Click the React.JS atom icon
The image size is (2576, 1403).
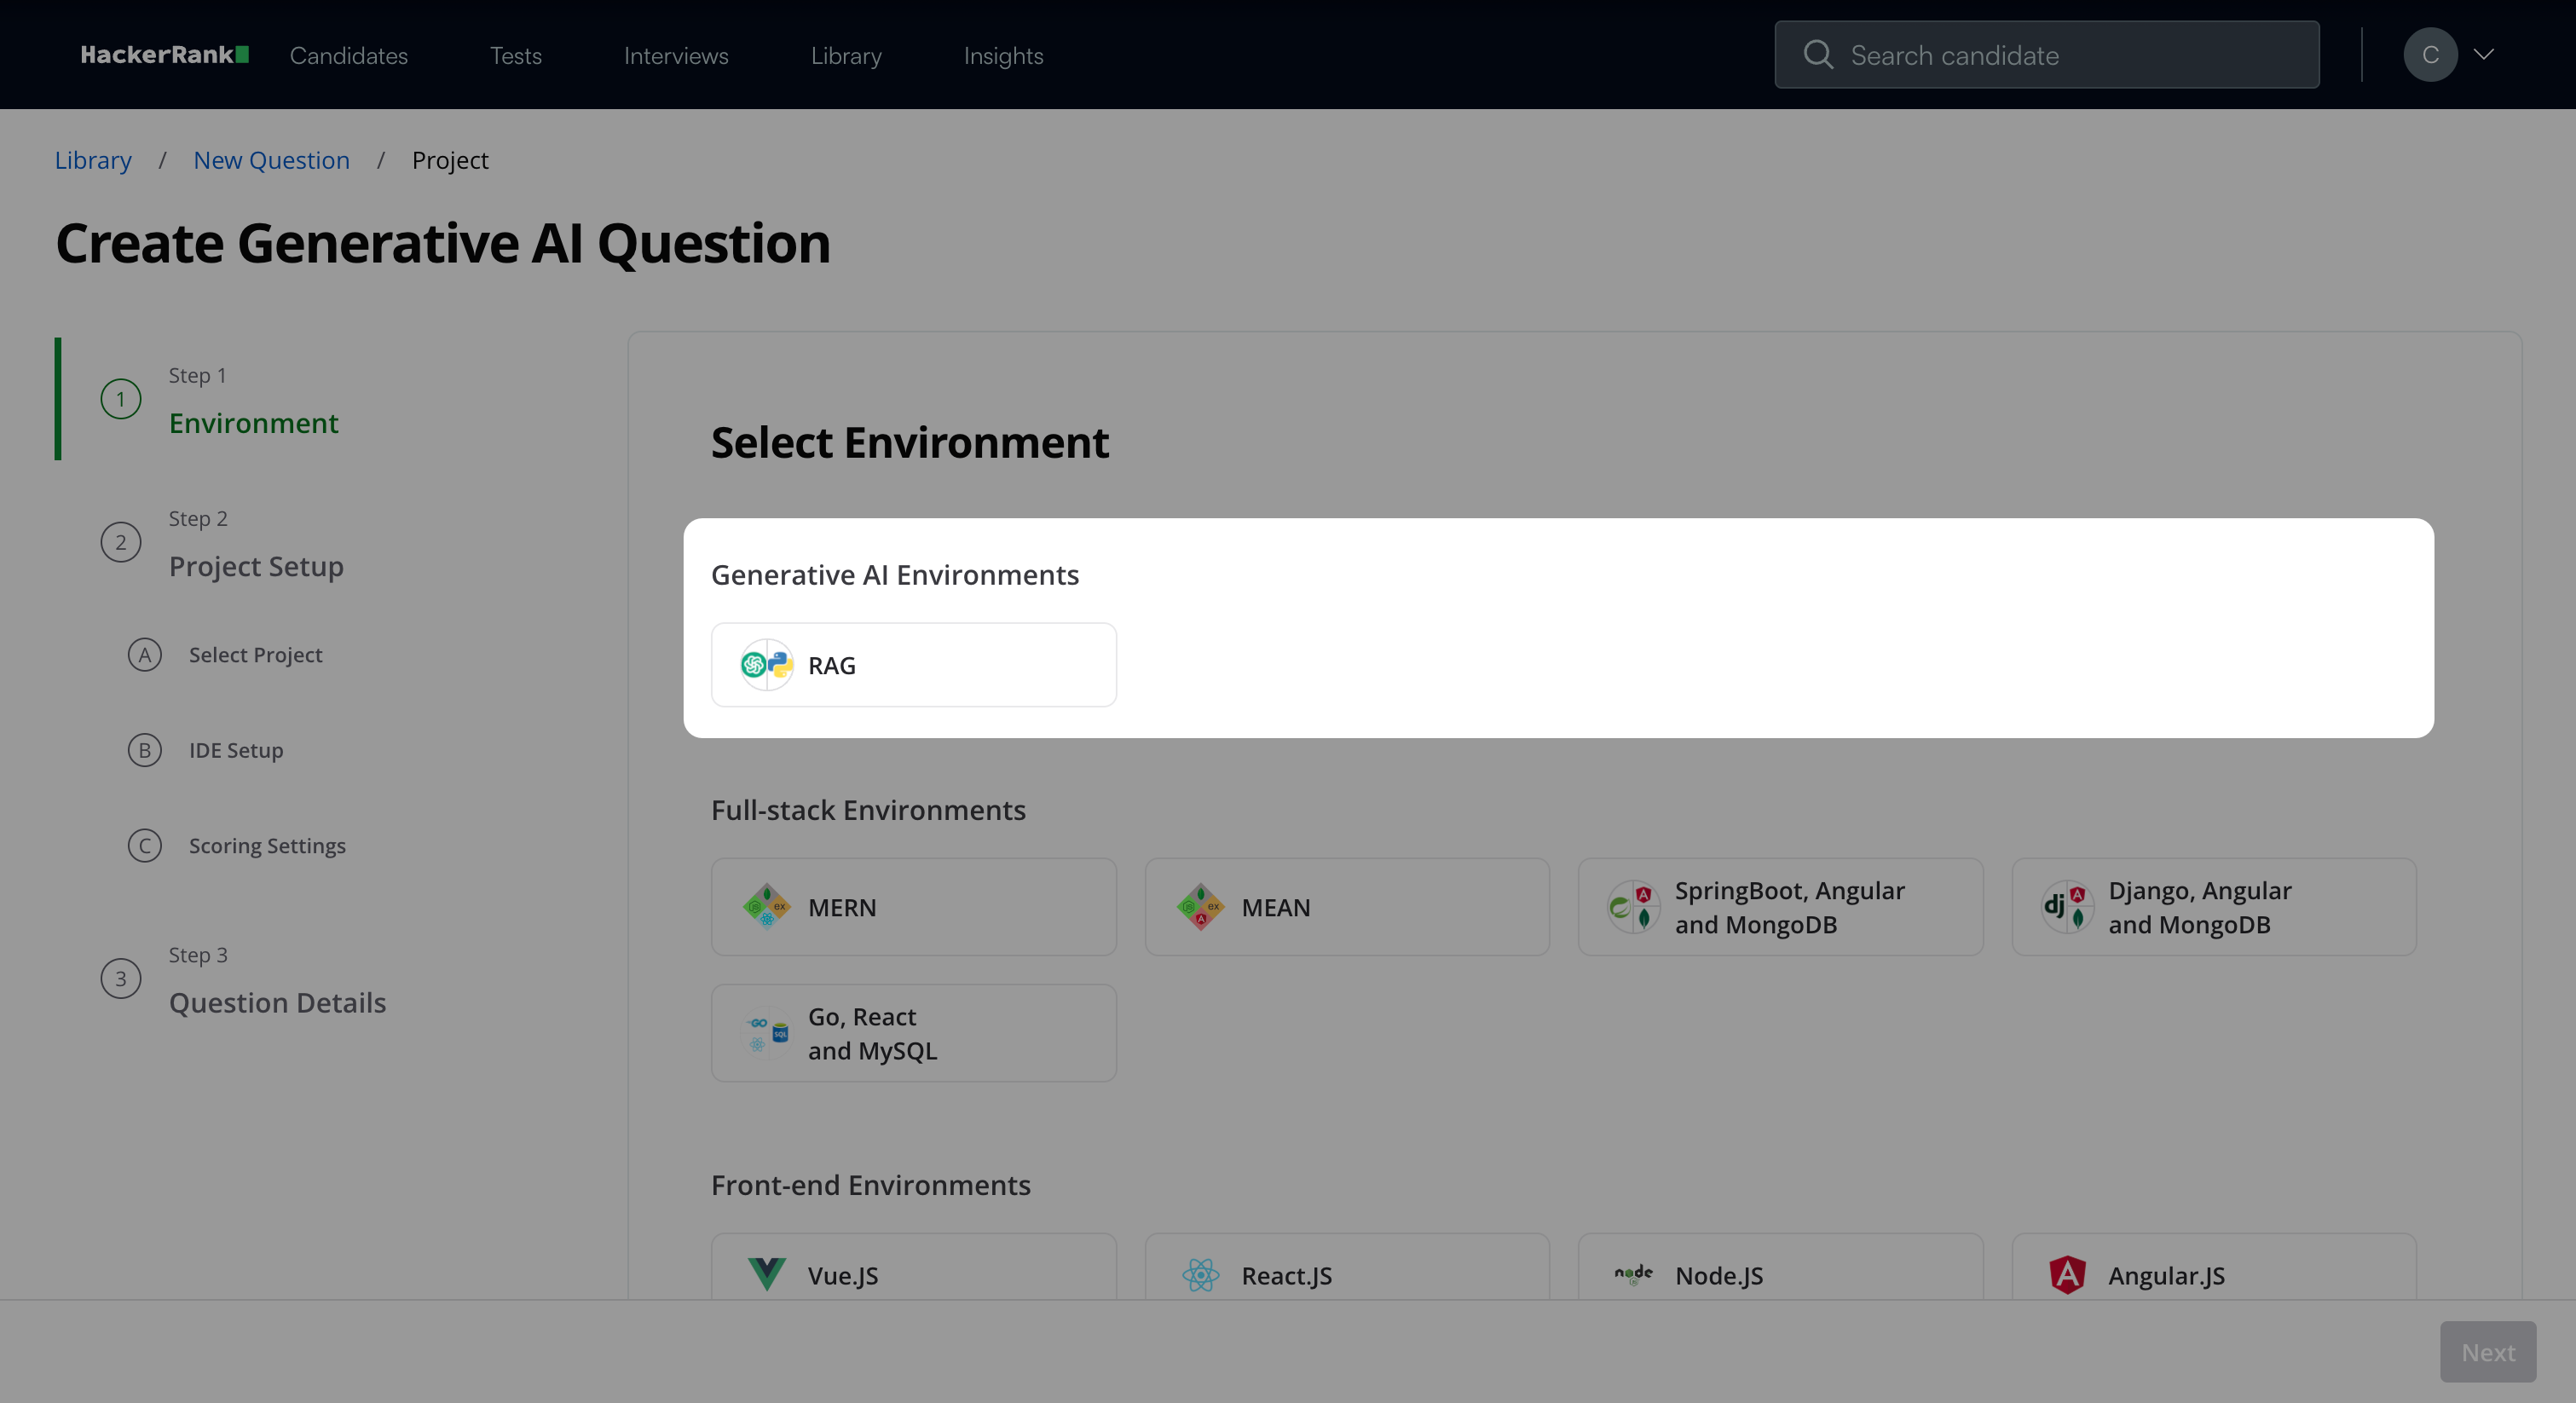1201,1275
